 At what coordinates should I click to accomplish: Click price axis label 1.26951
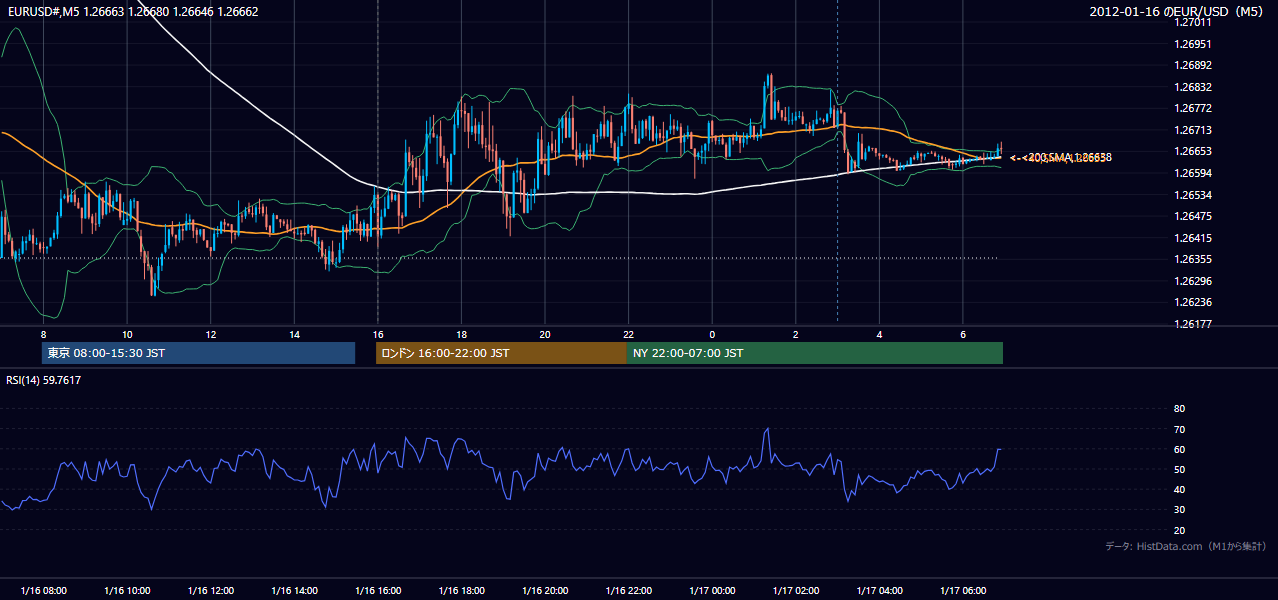[x=1192, y=44]
